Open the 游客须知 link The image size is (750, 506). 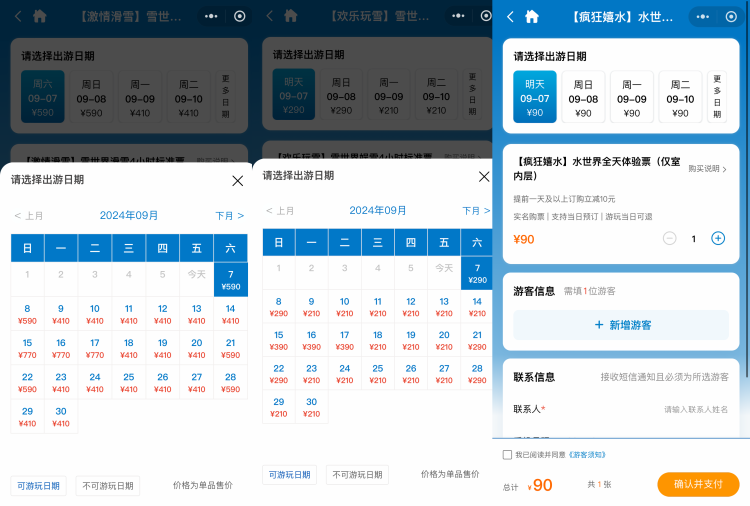click(x=586, y=455)
